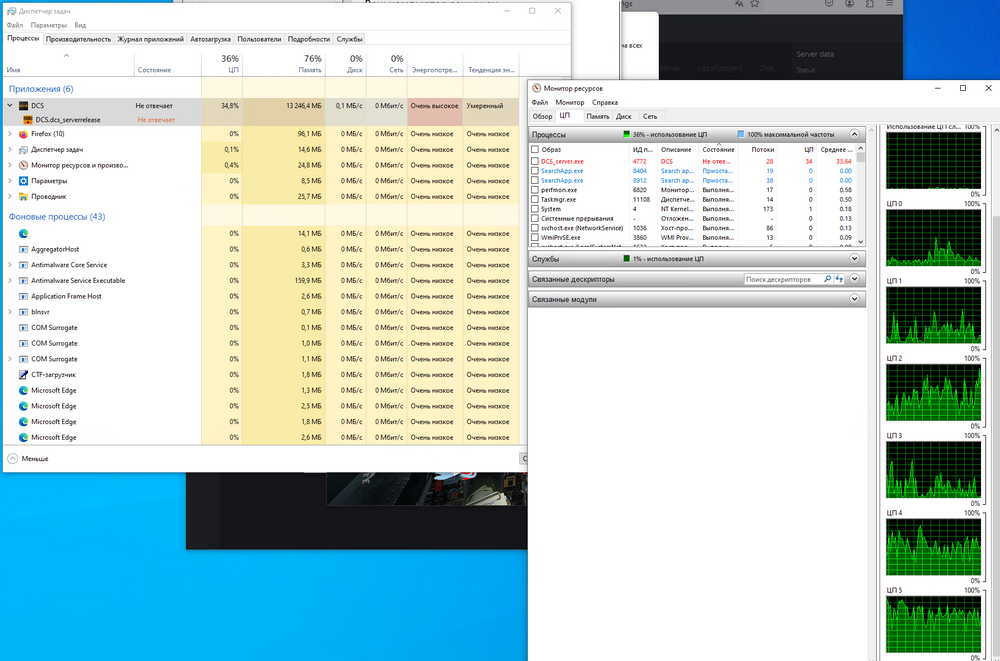Image resolution: width=1000 pixels, height=661 pixels.
Task: Expand the Antimalware Service Executable row
Action: [10, 281]
